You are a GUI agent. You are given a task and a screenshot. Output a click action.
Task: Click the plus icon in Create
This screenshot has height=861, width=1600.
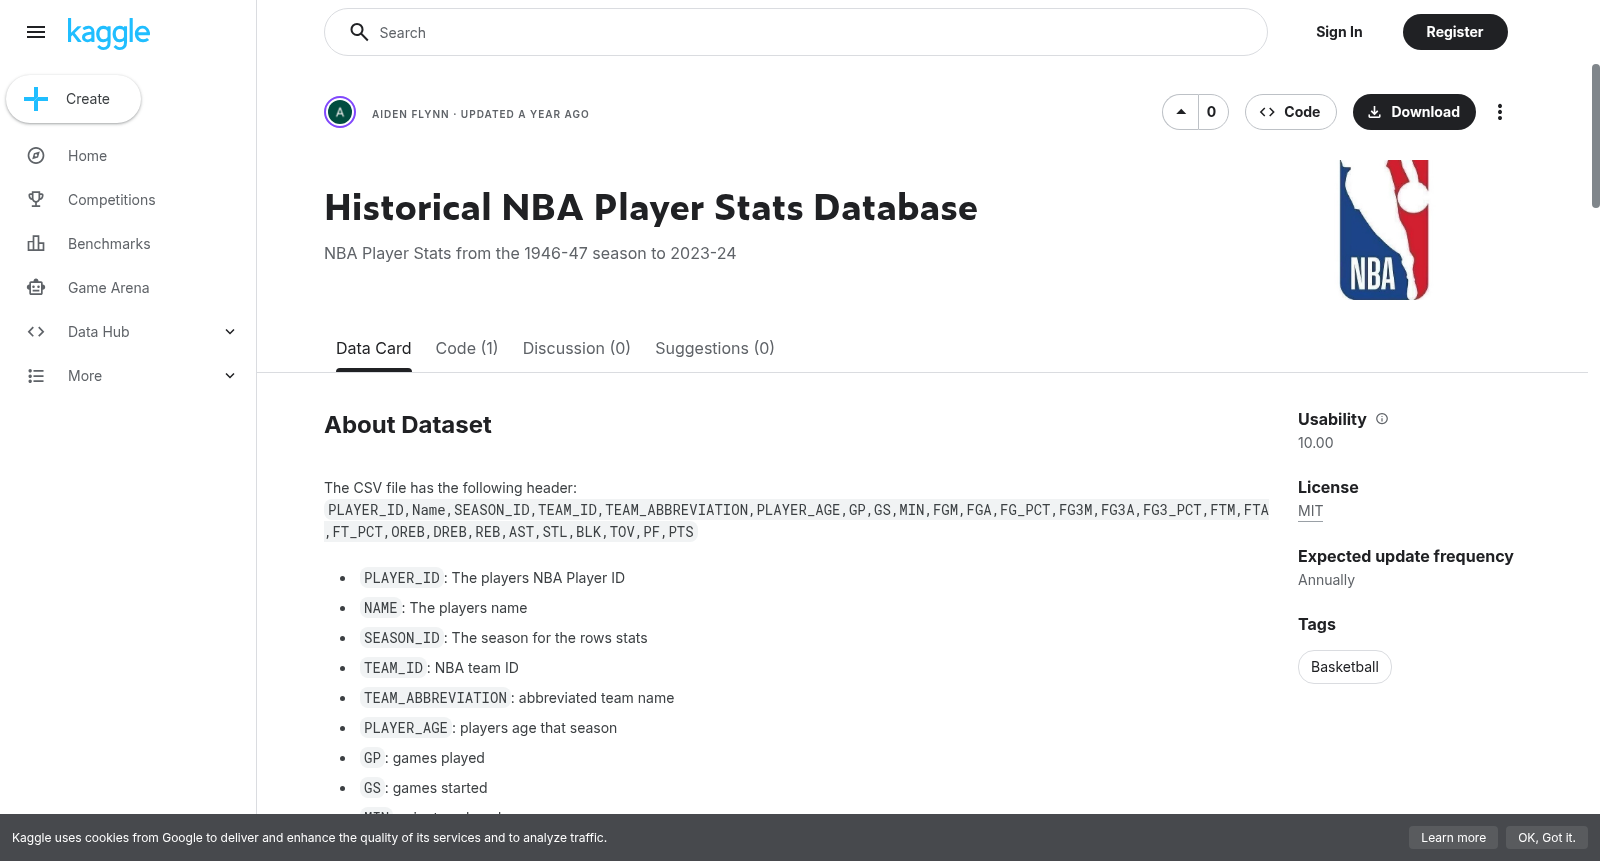tap(36, 99)
